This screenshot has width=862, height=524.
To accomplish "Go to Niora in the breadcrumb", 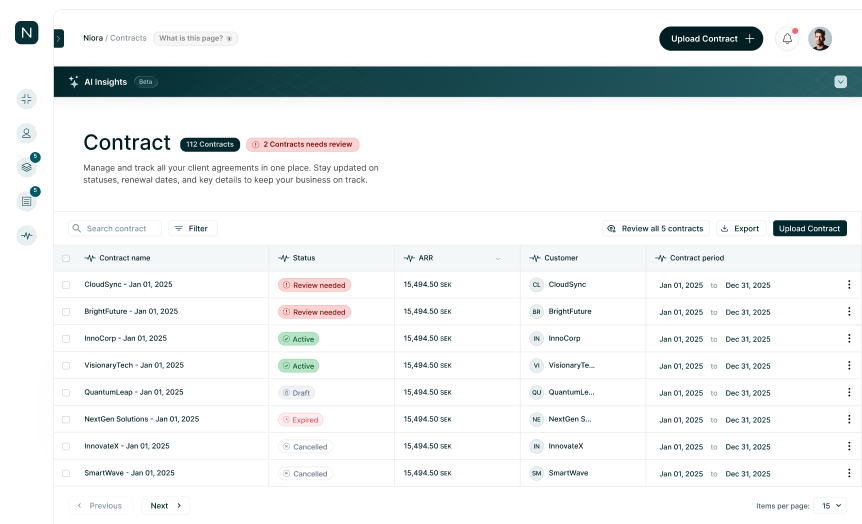I will 92,38.
